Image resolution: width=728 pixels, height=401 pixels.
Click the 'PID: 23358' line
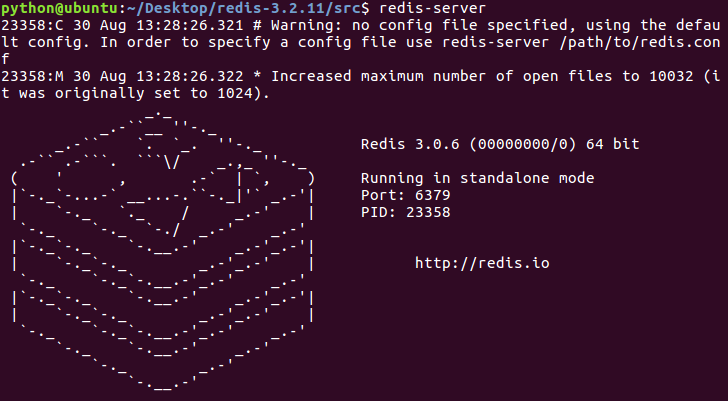405,213
